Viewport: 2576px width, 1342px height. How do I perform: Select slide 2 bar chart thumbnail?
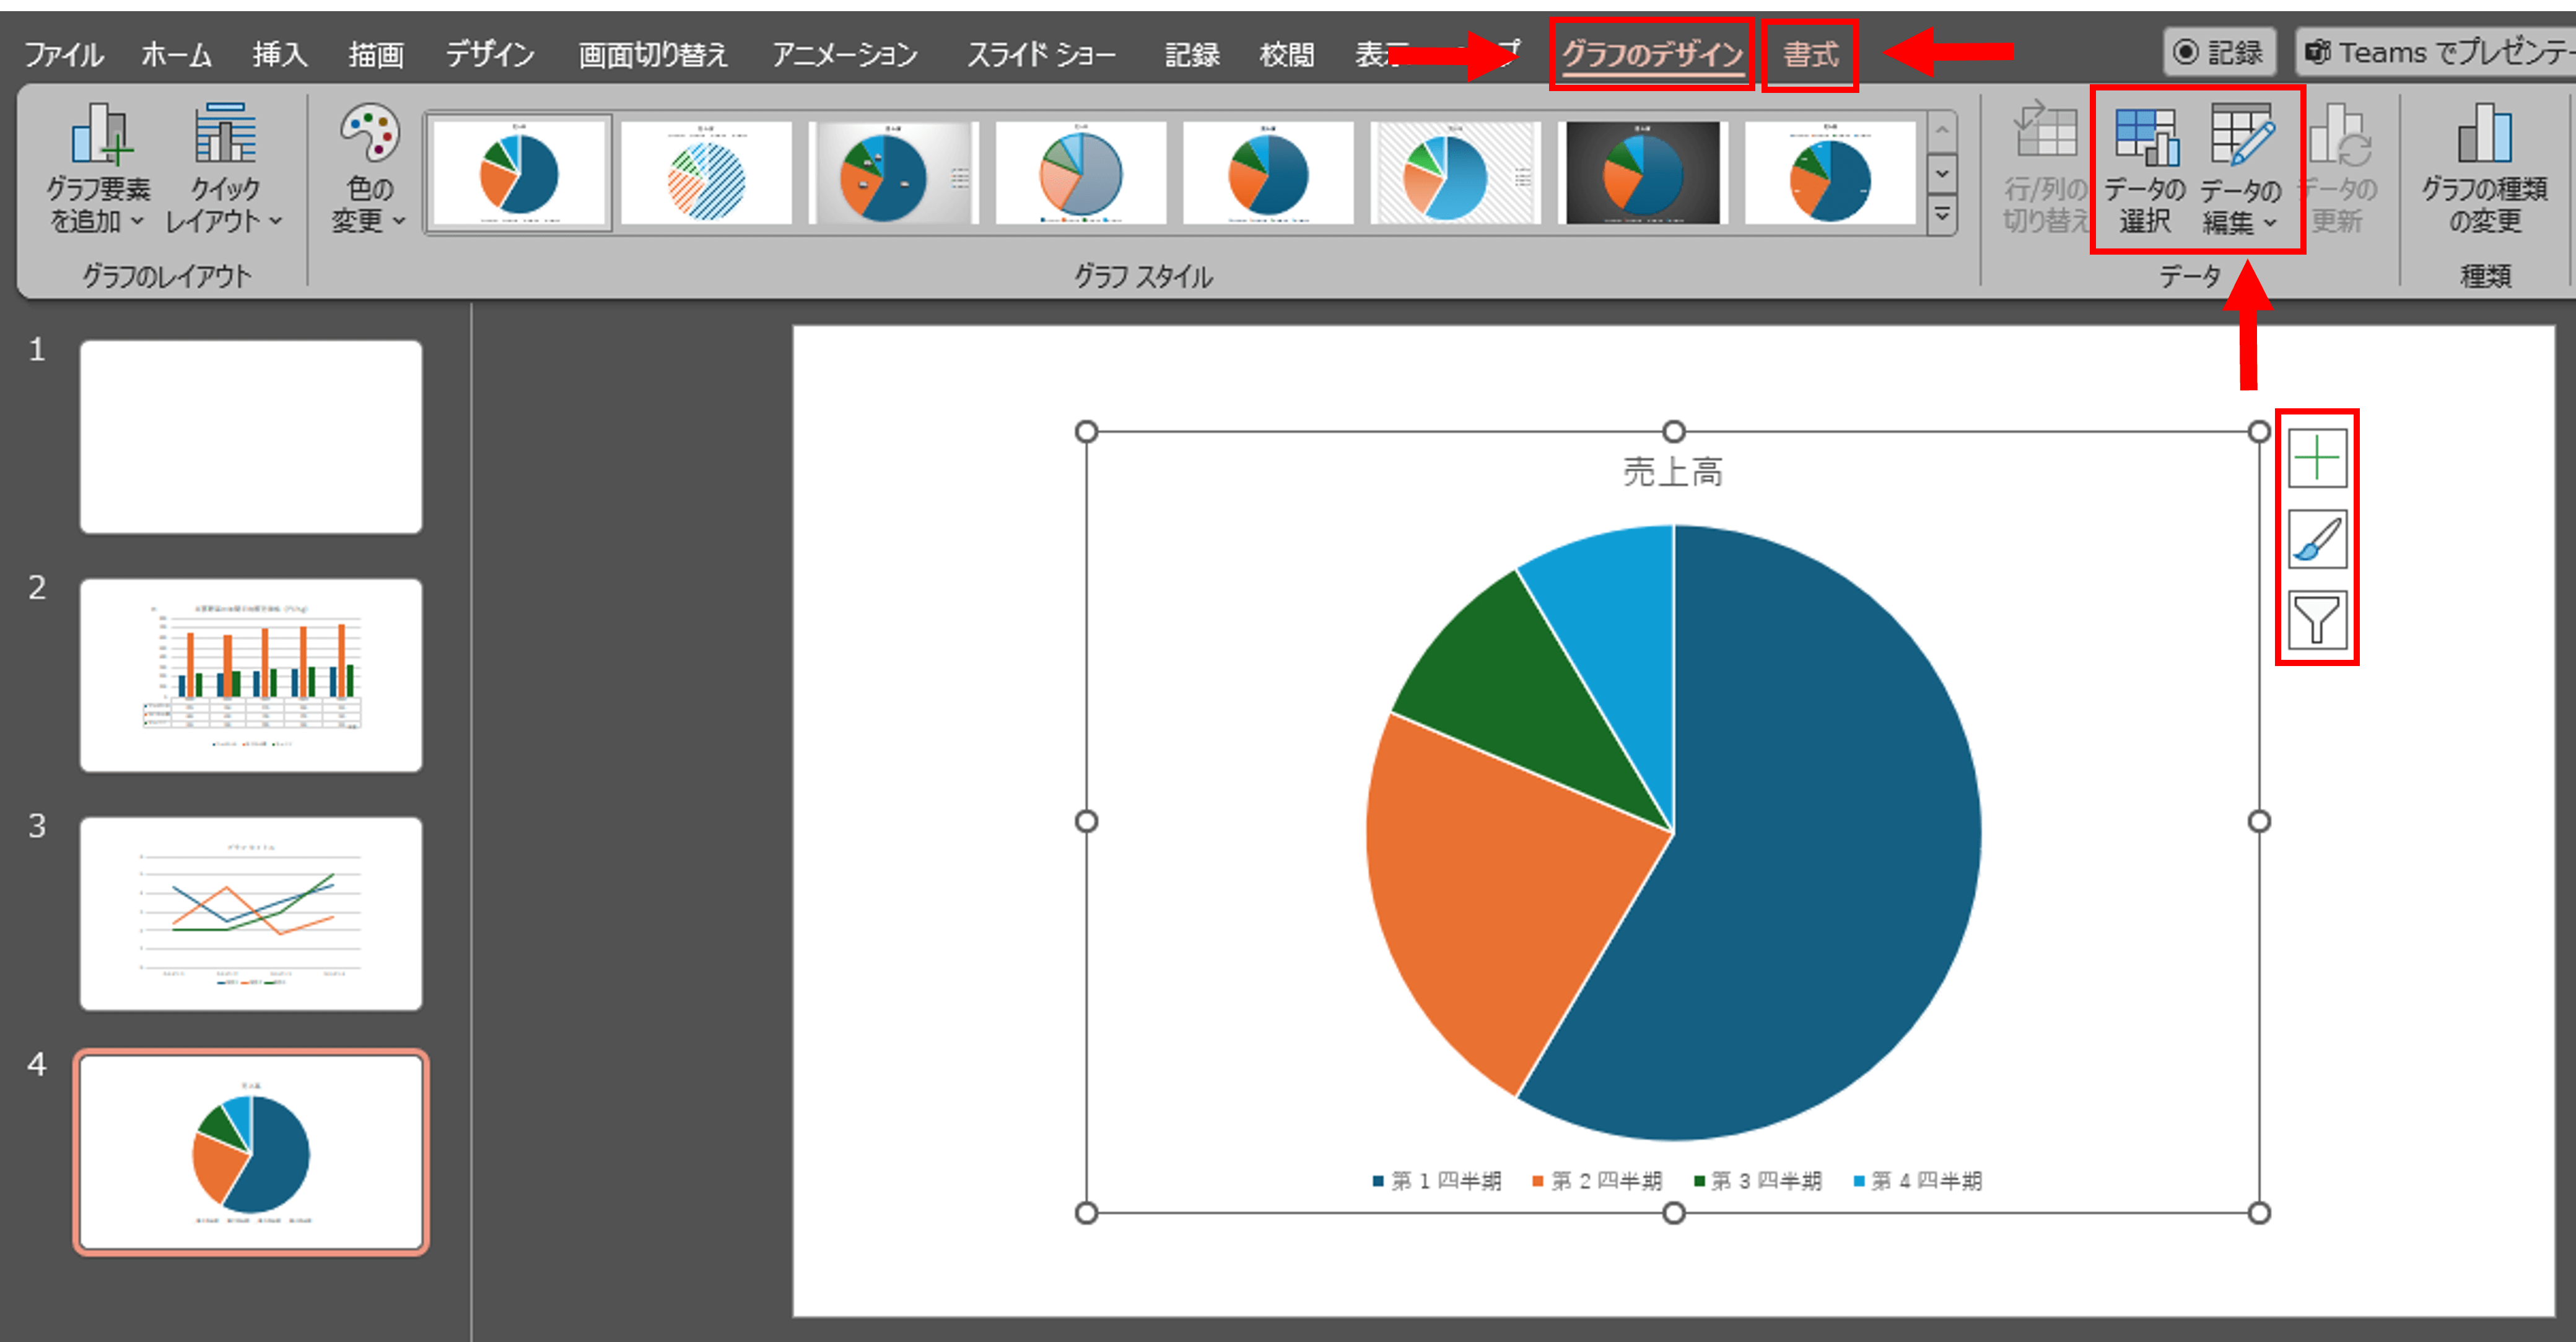point(251,675)
